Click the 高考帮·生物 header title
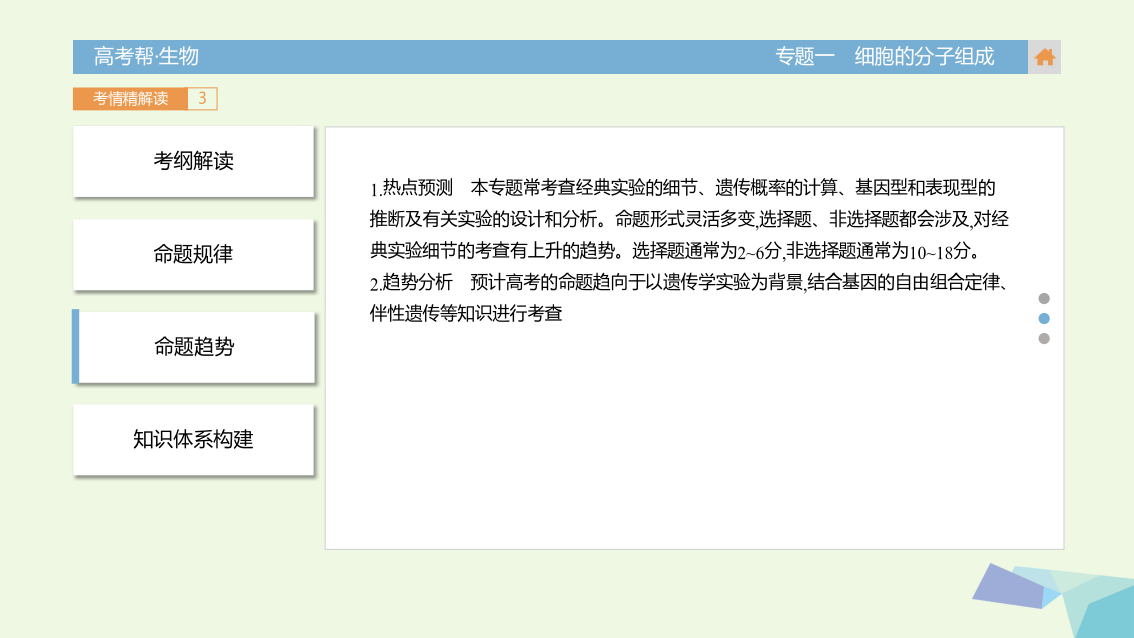The image size is (1134, 638). pos(146,56)
